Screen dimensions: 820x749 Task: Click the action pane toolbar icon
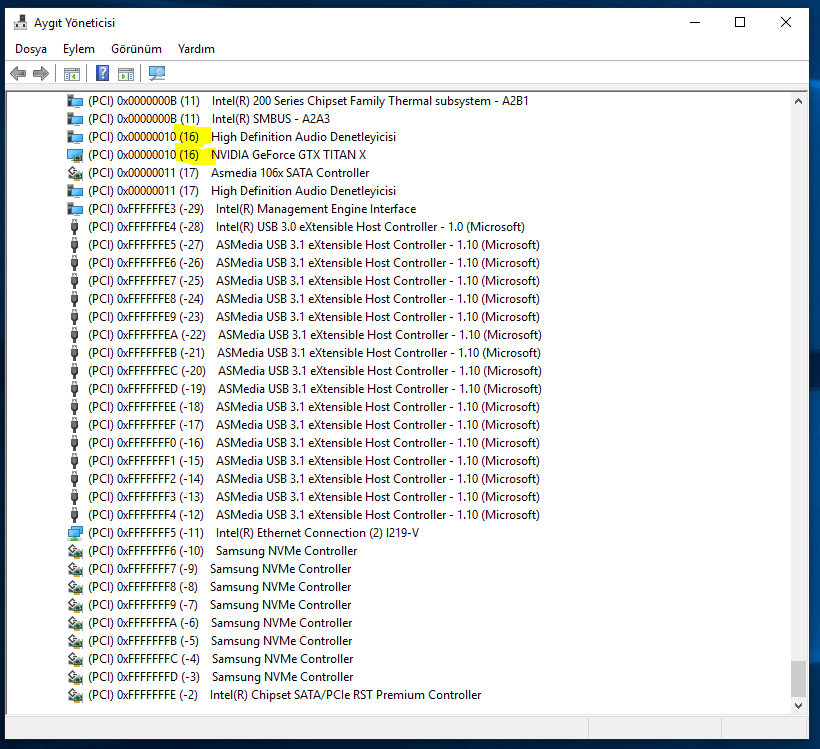126,74
